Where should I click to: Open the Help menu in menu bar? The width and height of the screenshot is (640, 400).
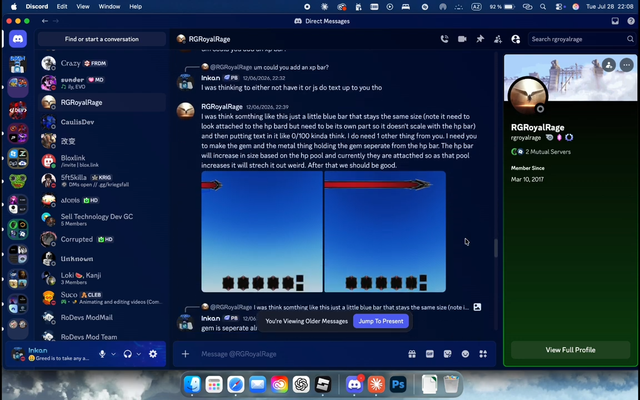[136, 7]
